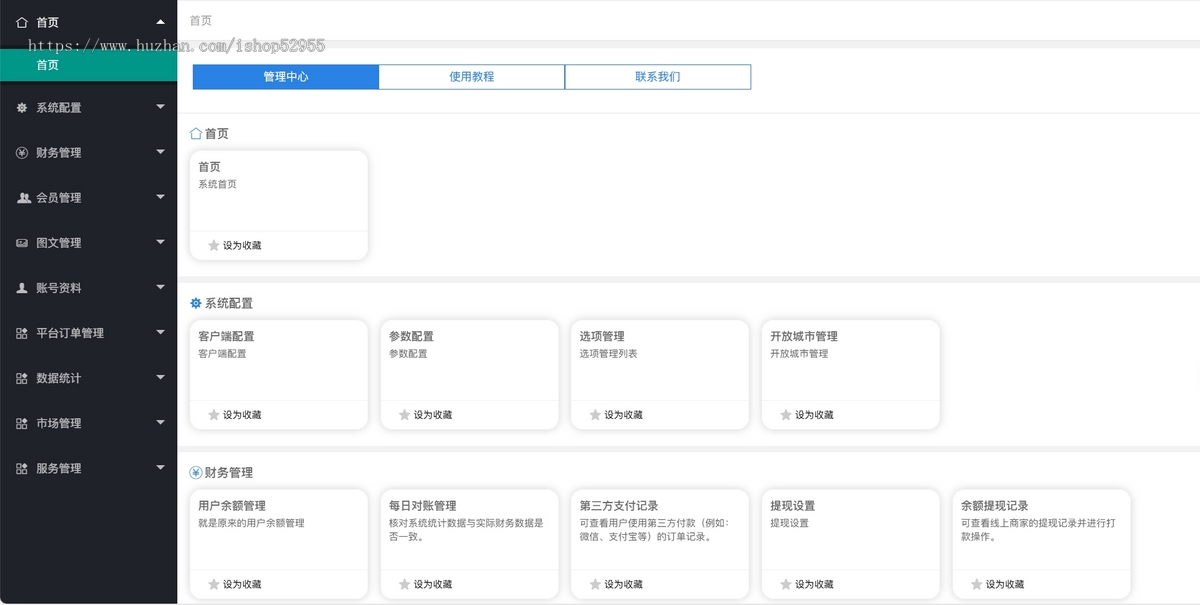Expand the 平台订单管理 sidebar menu arrow
1200x605 pixels.
pyautogui.click(x=160, y=332)
